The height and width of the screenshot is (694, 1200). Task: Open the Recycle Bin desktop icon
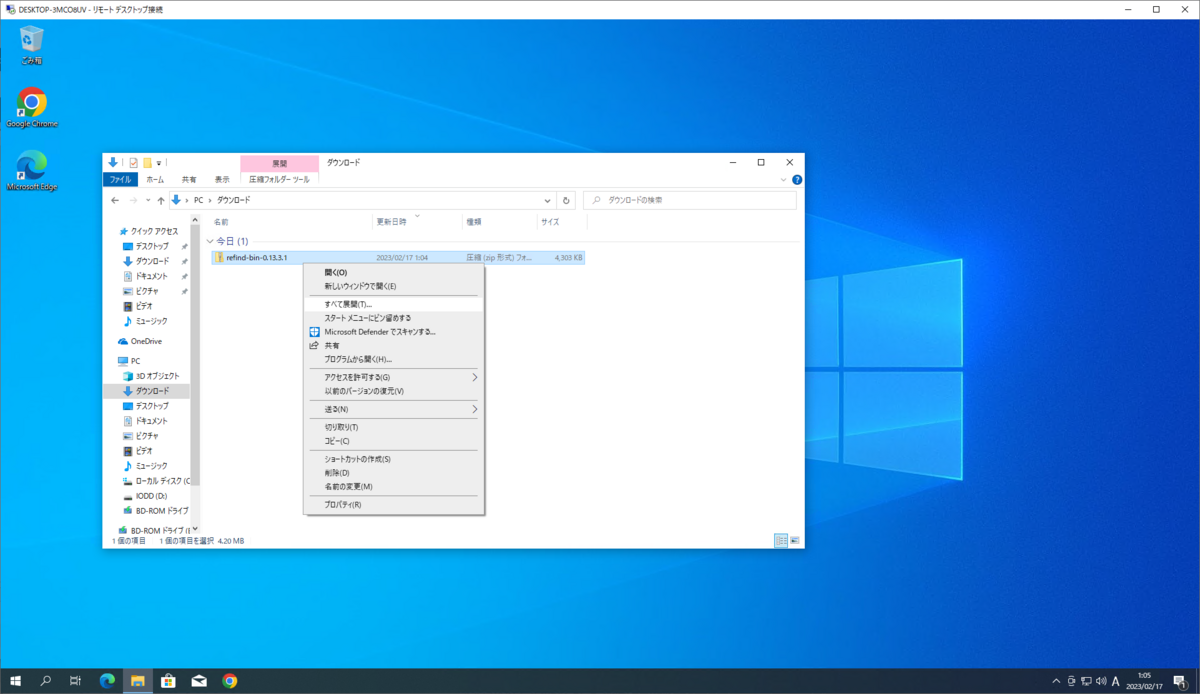click(32, 44)
